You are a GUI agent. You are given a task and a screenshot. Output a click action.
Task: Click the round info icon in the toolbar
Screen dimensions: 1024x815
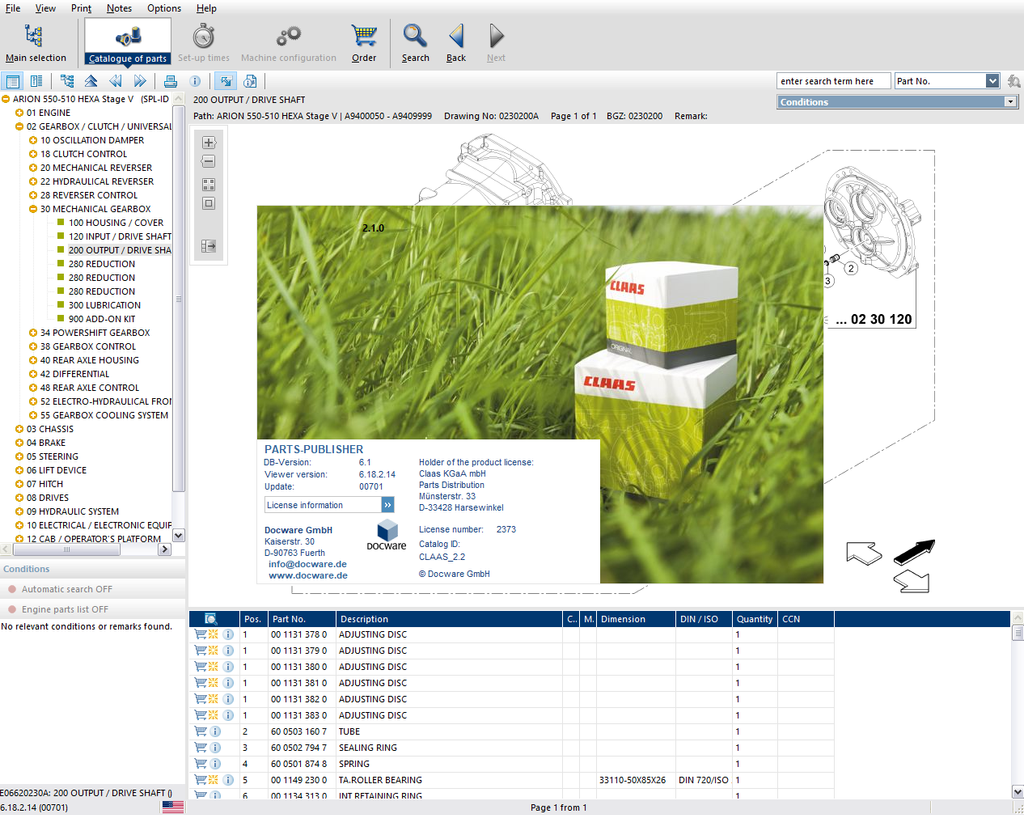click(195, 81)
